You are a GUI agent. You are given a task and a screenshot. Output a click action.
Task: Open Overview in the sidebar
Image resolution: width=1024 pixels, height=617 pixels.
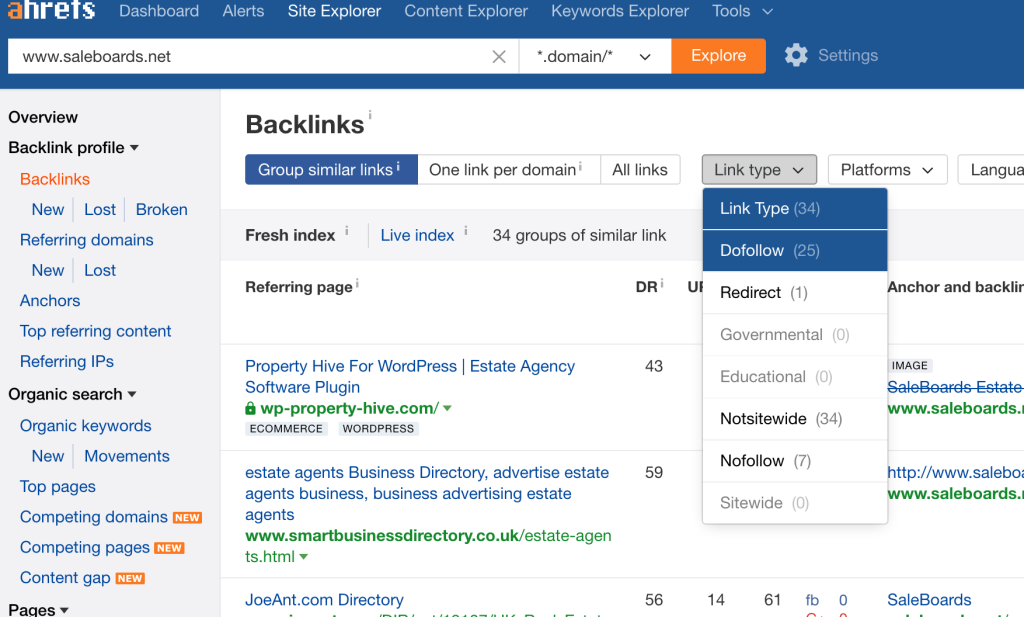pyautogui.click(x=42, y=118)
